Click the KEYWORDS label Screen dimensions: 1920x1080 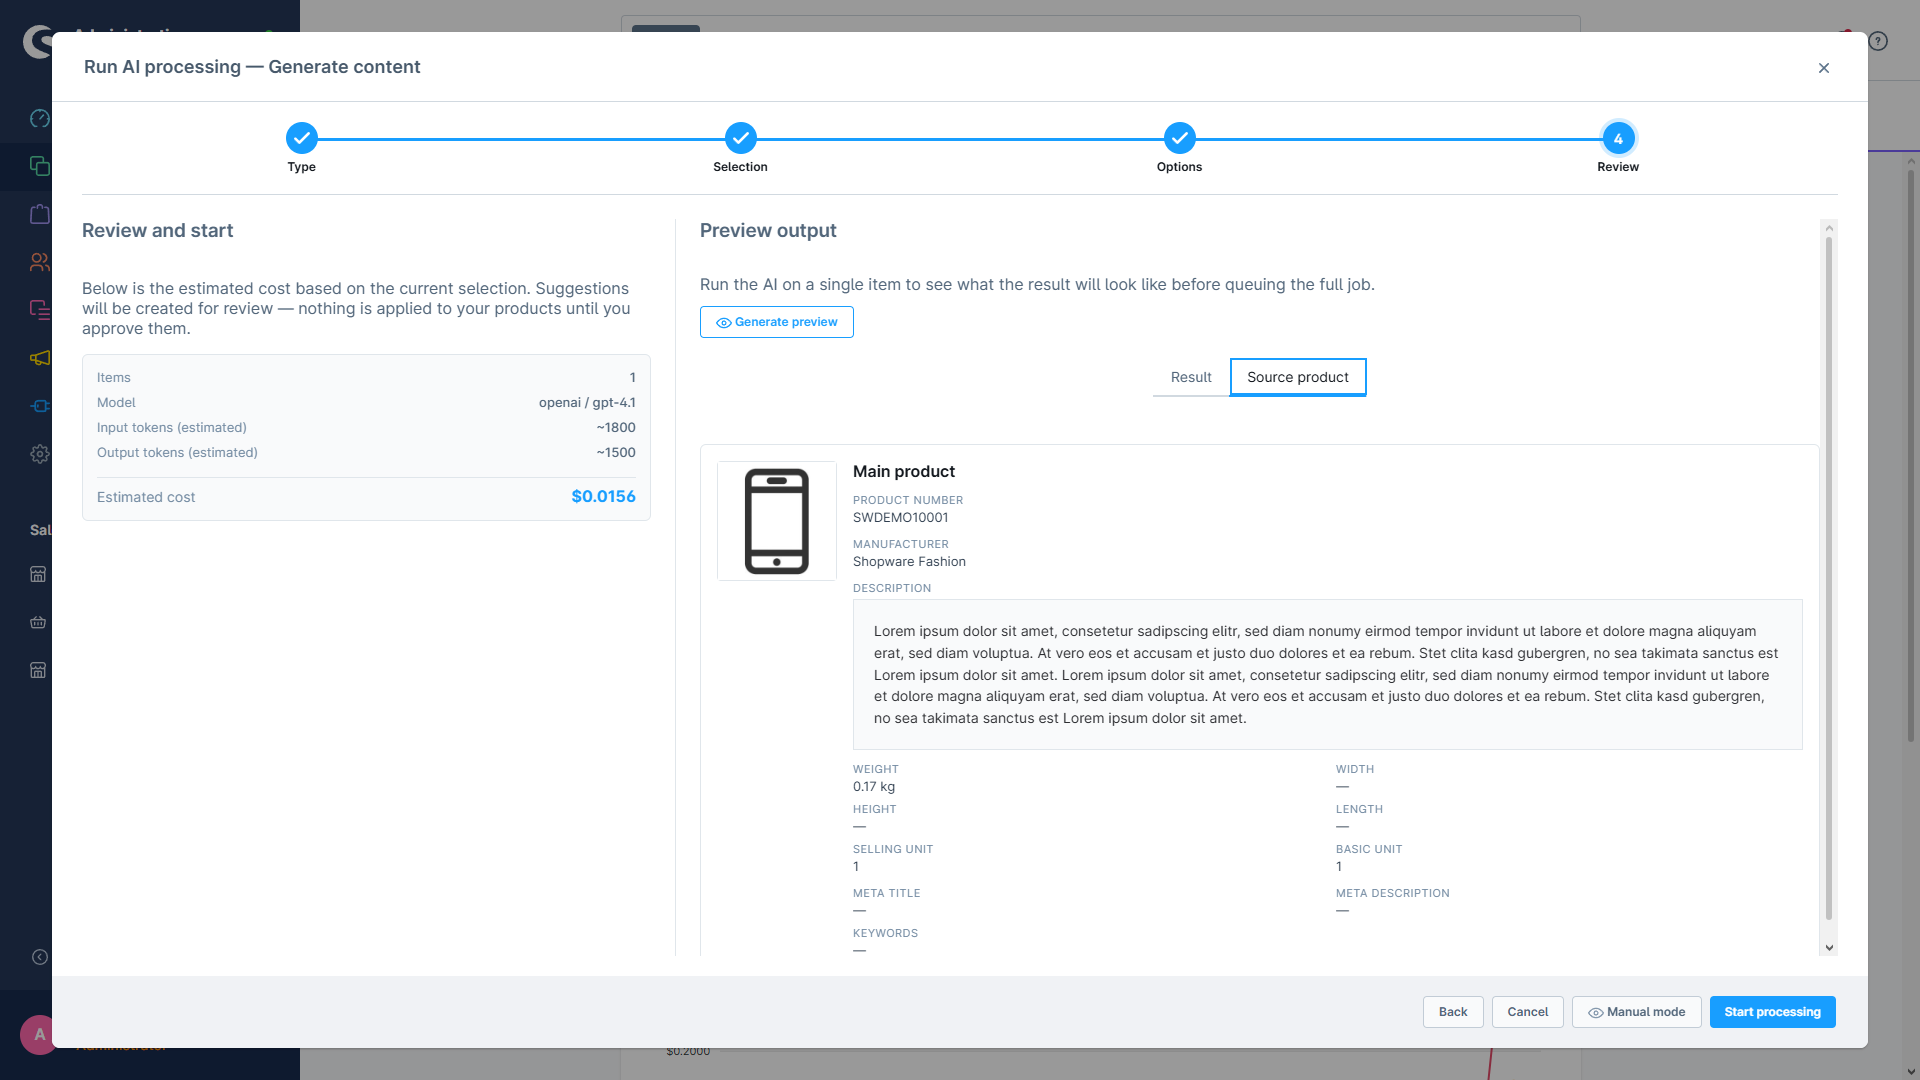click(885, 934)
